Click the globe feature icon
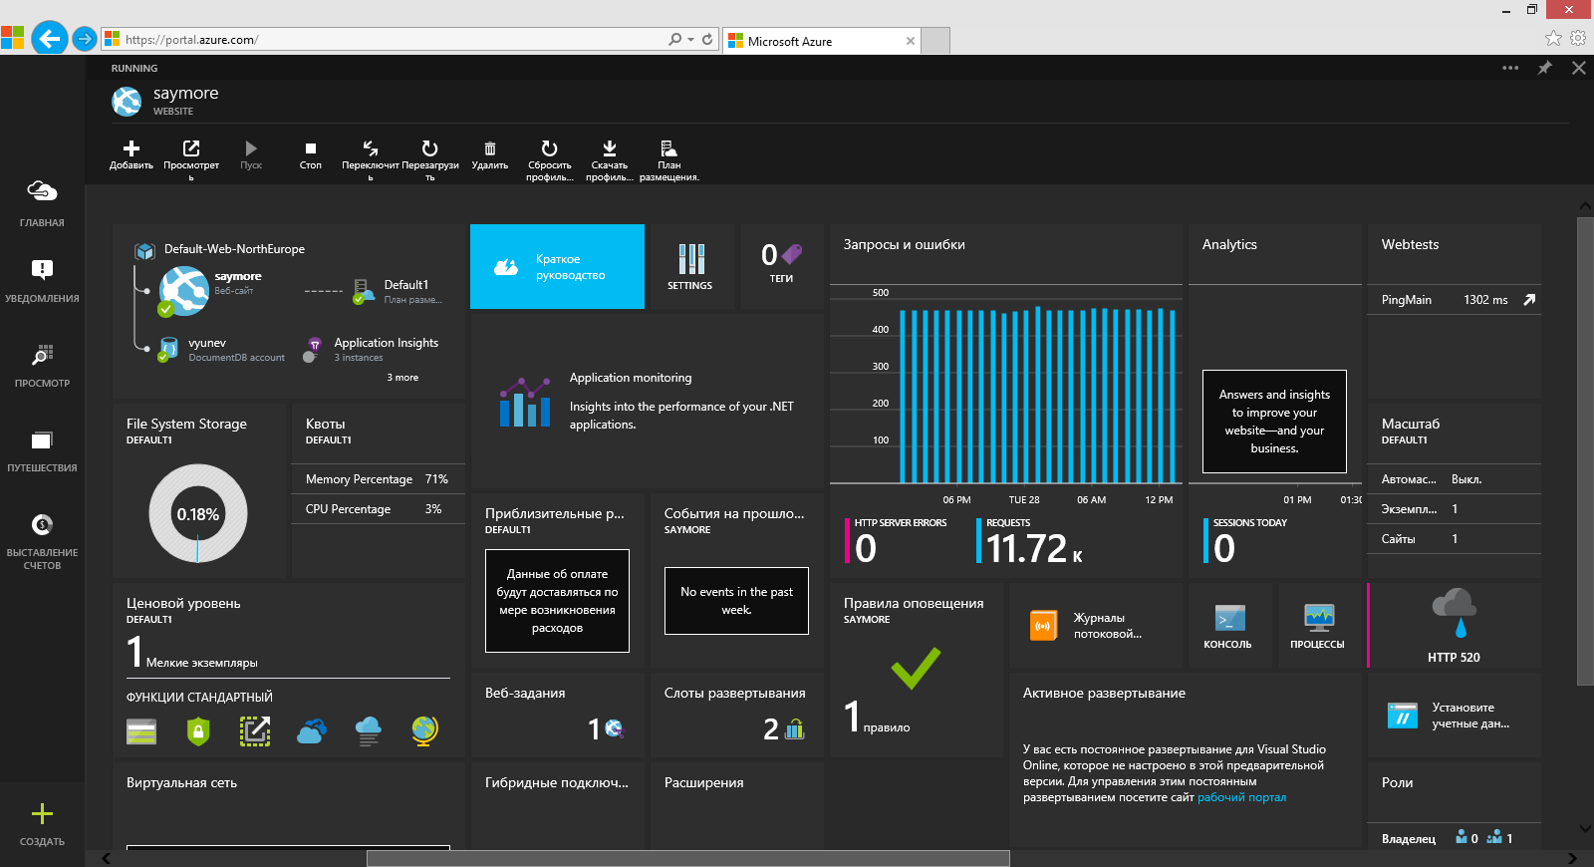 click(x=424, y=731)
